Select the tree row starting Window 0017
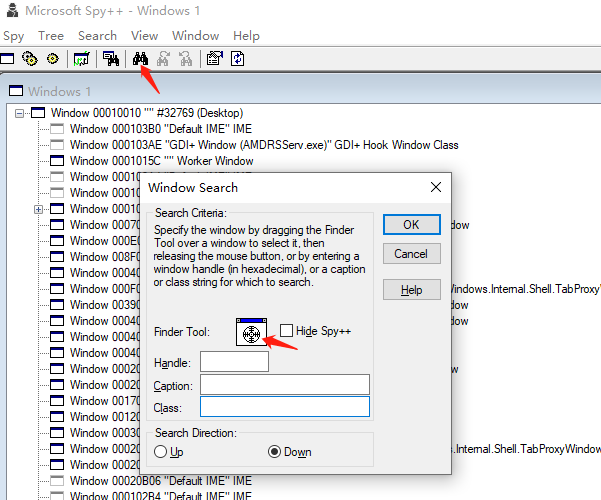Image resolution: width=601 pixels, height=500 pixels. pos(105,401)
